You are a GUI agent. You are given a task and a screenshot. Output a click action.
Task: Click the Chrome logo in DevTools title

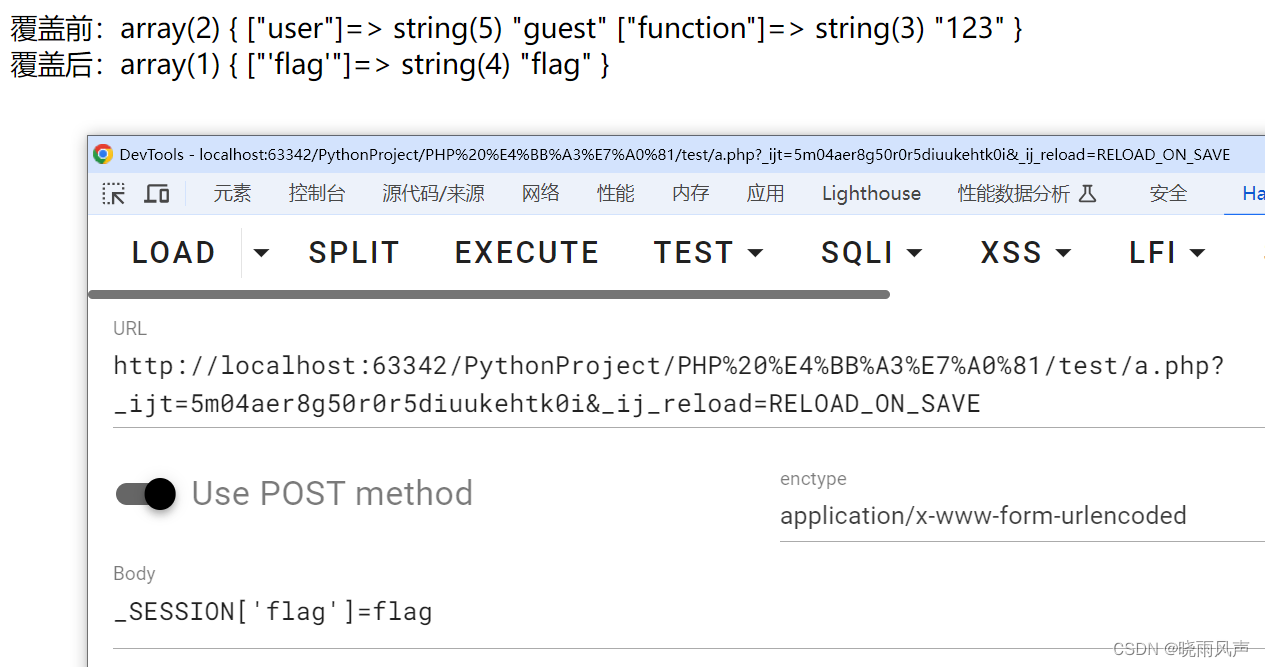(103, 154)
